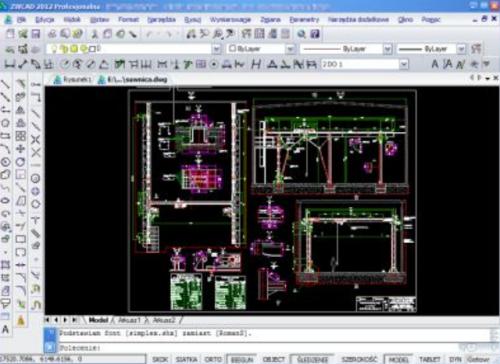Toggle SKOK snap in the status bar
Viewport: 500px width, 364px height.
[x=160, y=359]
